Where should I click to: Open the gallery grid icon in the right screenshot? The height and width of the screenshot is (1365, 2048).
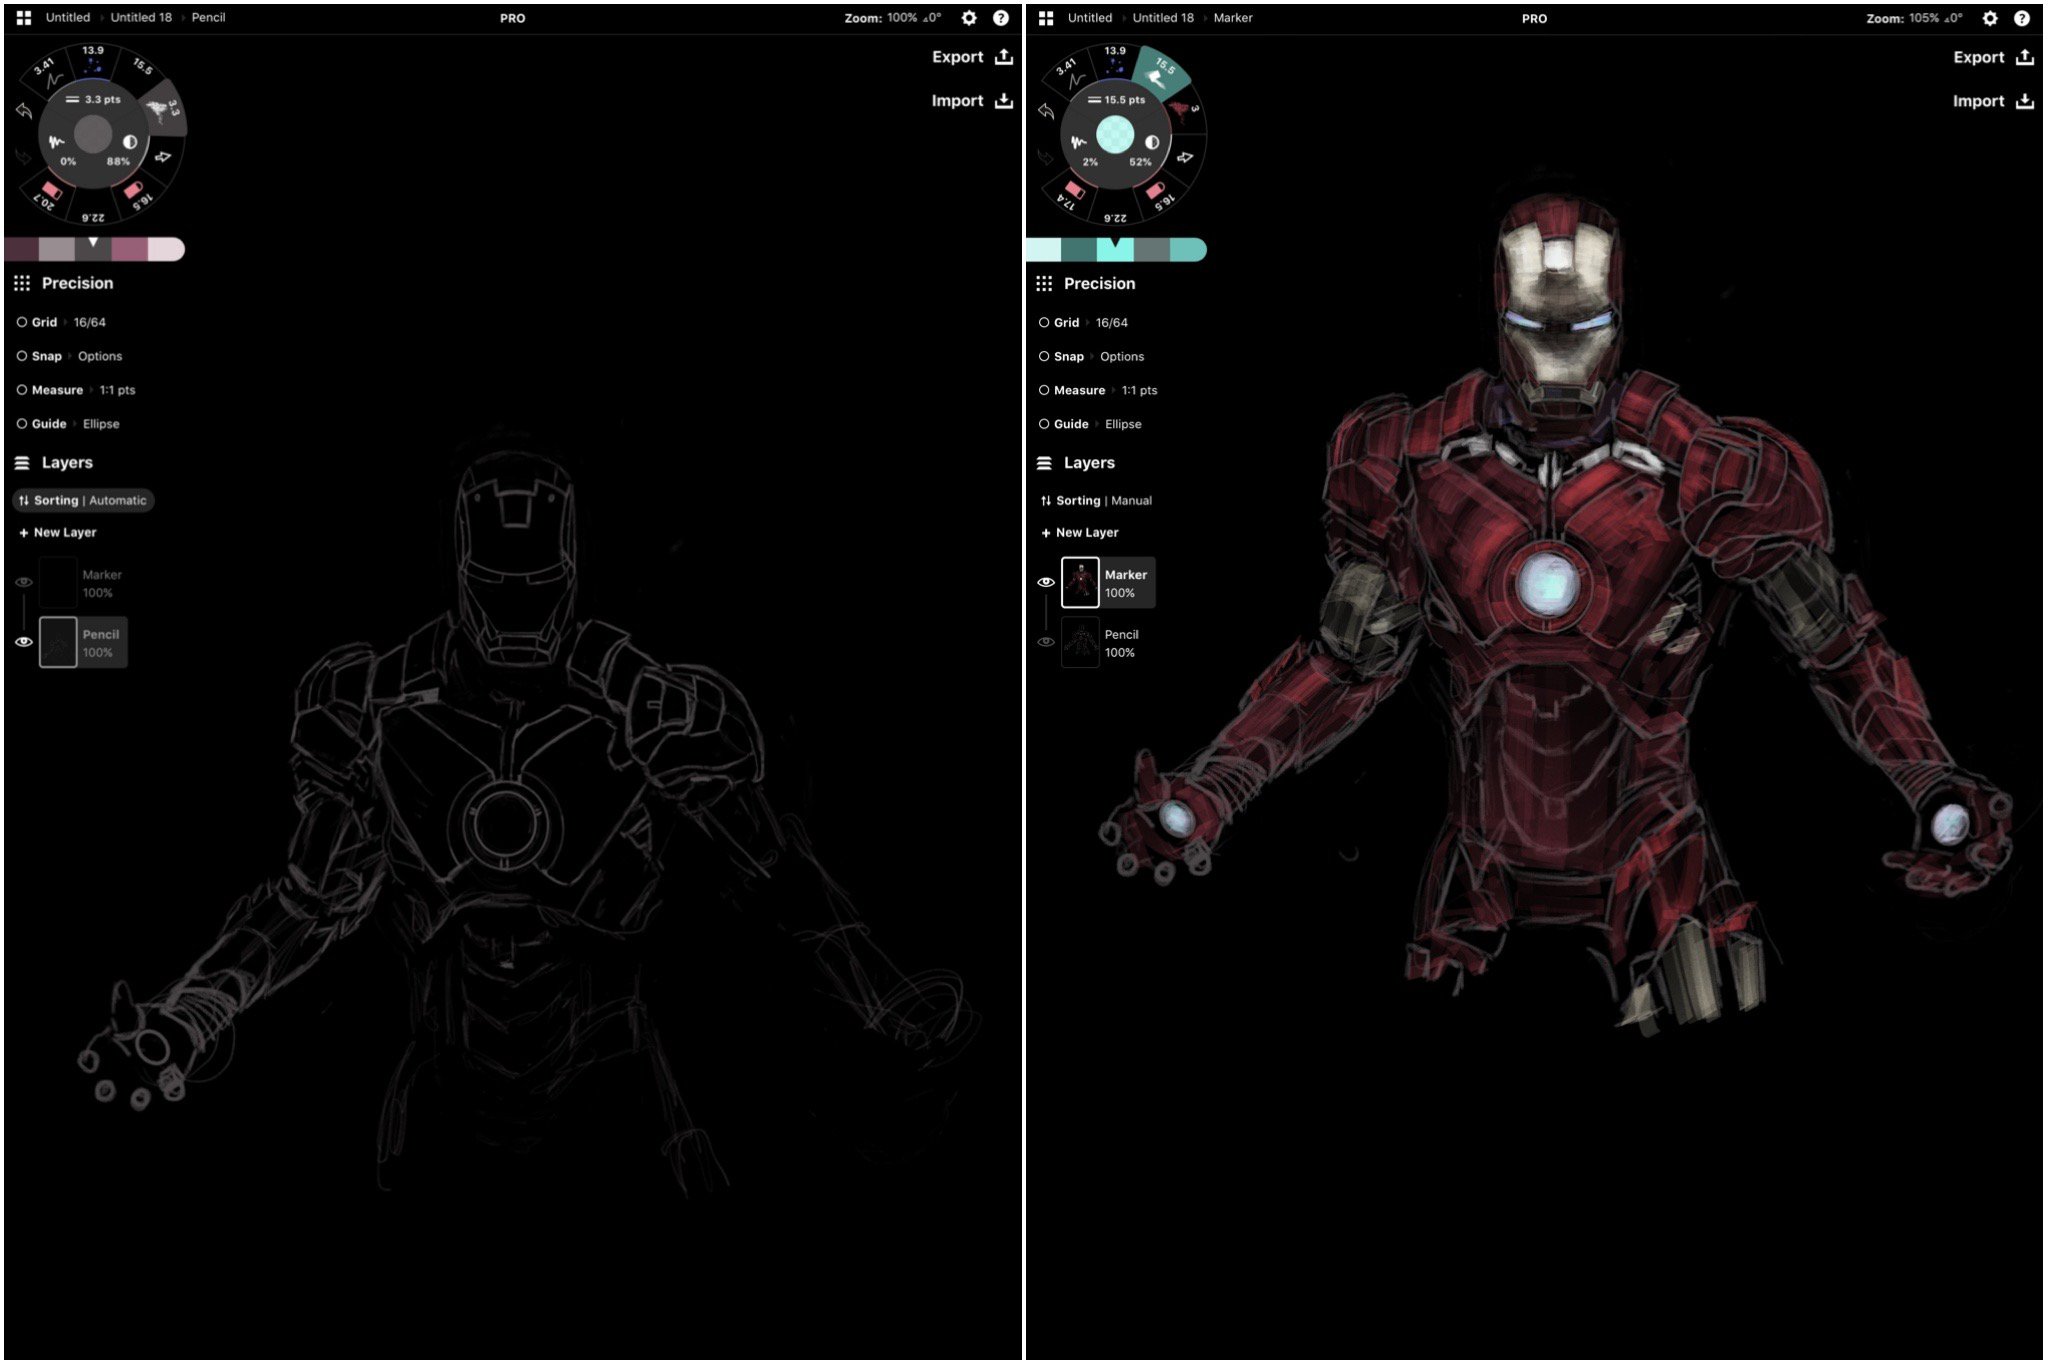1046,18
